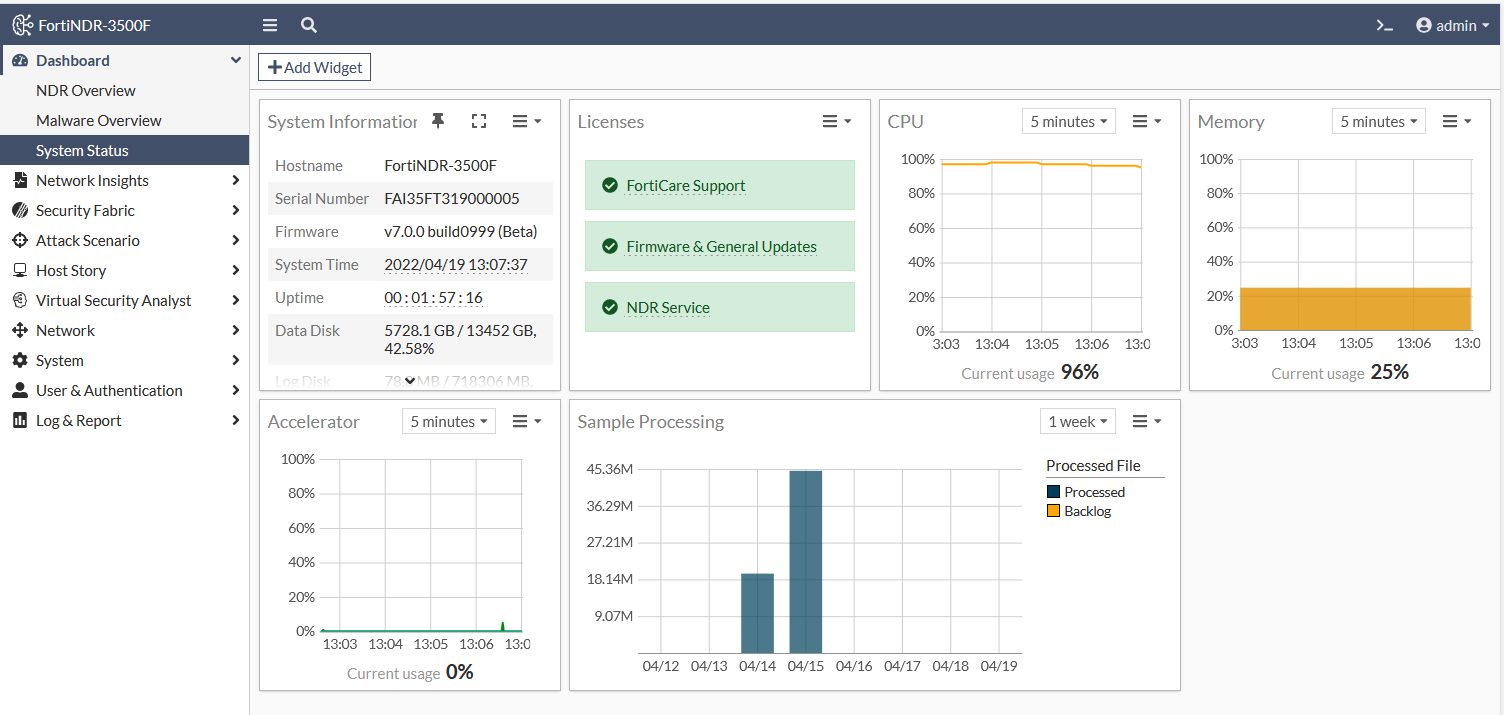Open the search magnifier icon
The height and width of the screenshot is (715, 1504).
tap(309, 25)
